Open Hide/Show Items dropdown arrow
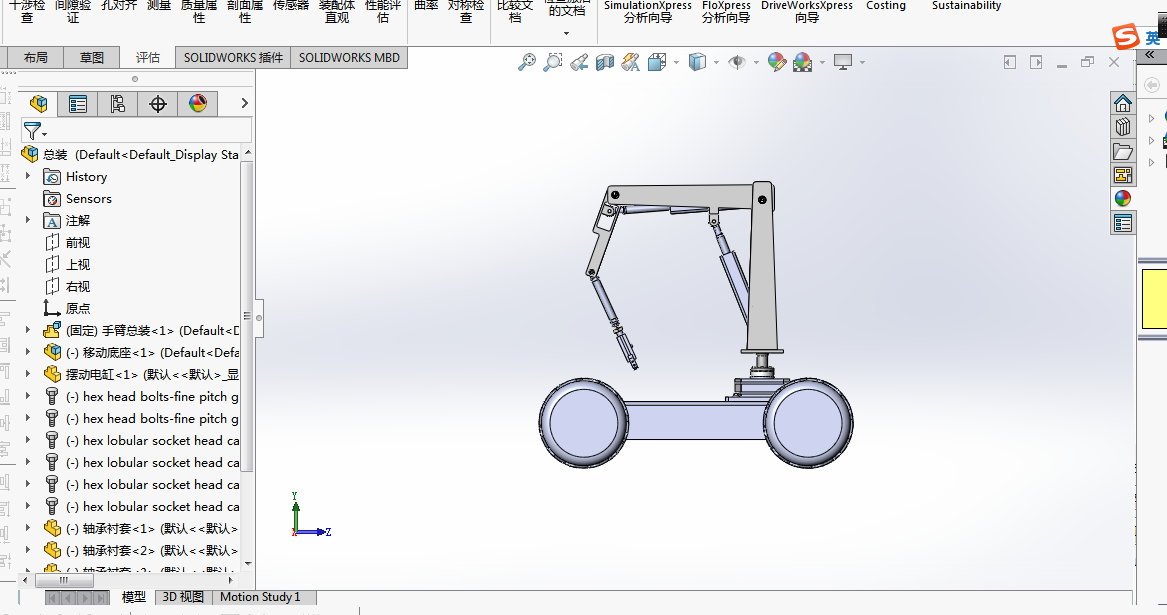1167x615 pixels. coord(756,63)
